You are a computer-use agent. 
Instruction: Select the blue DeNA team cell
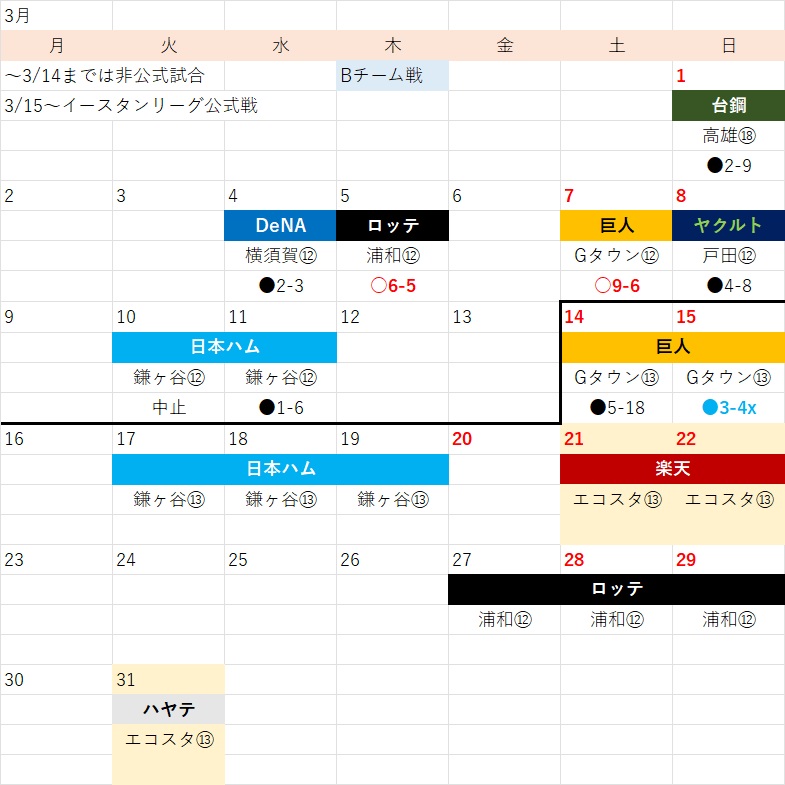click(280, 226)
